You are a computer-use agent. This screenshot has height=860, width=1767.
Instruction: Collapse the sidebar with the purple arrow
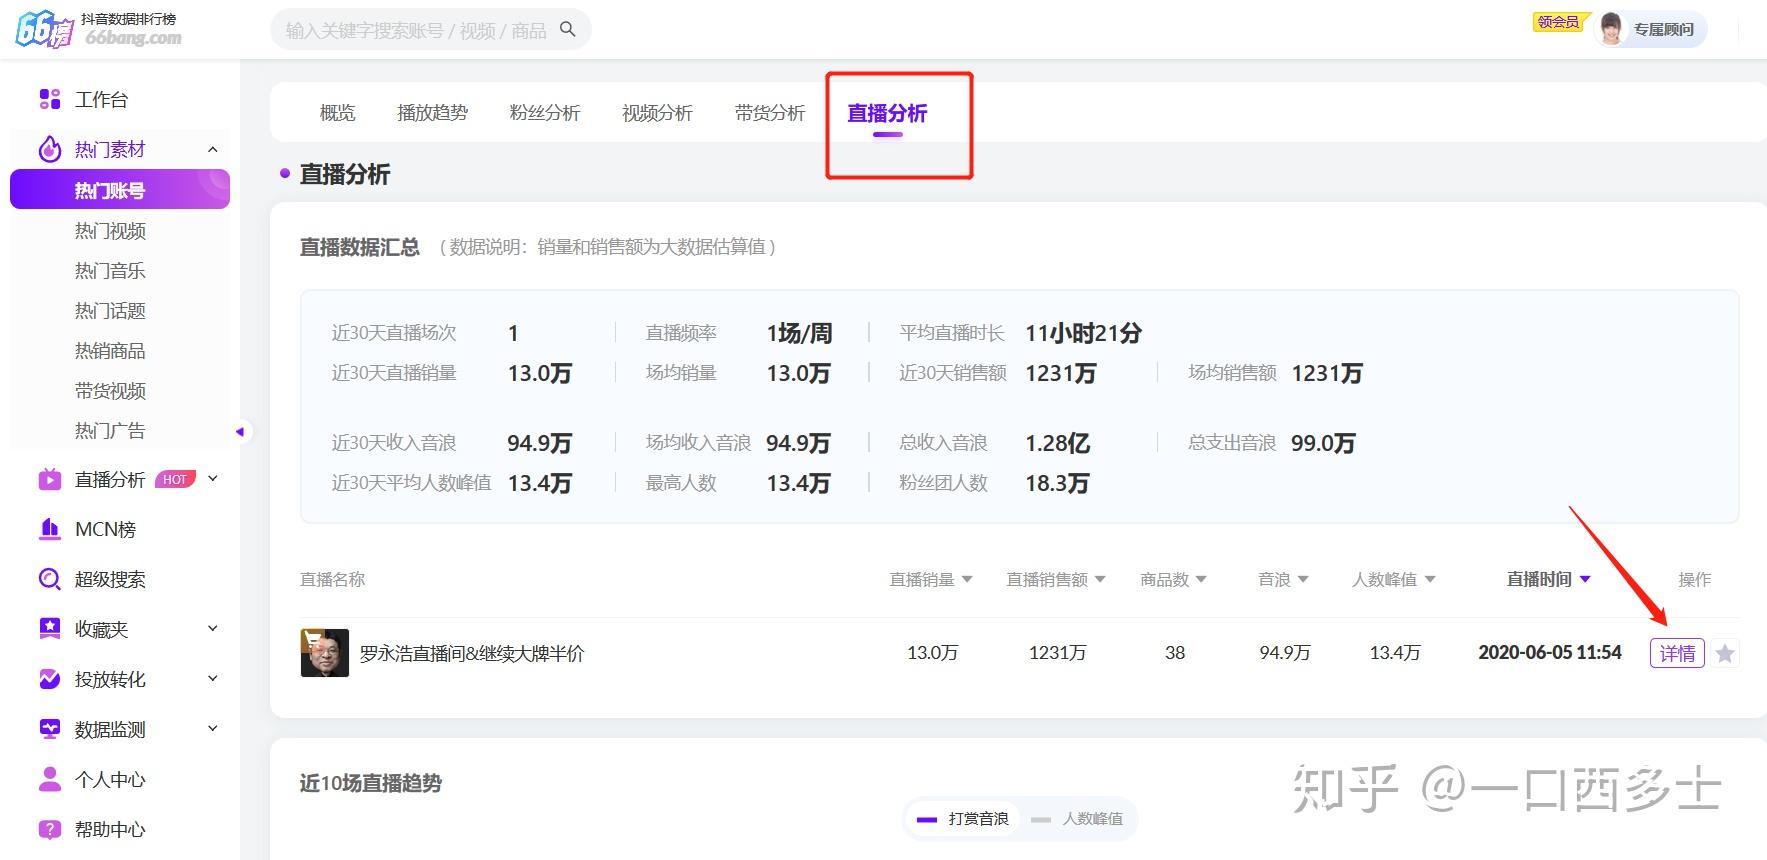[240, 432]
